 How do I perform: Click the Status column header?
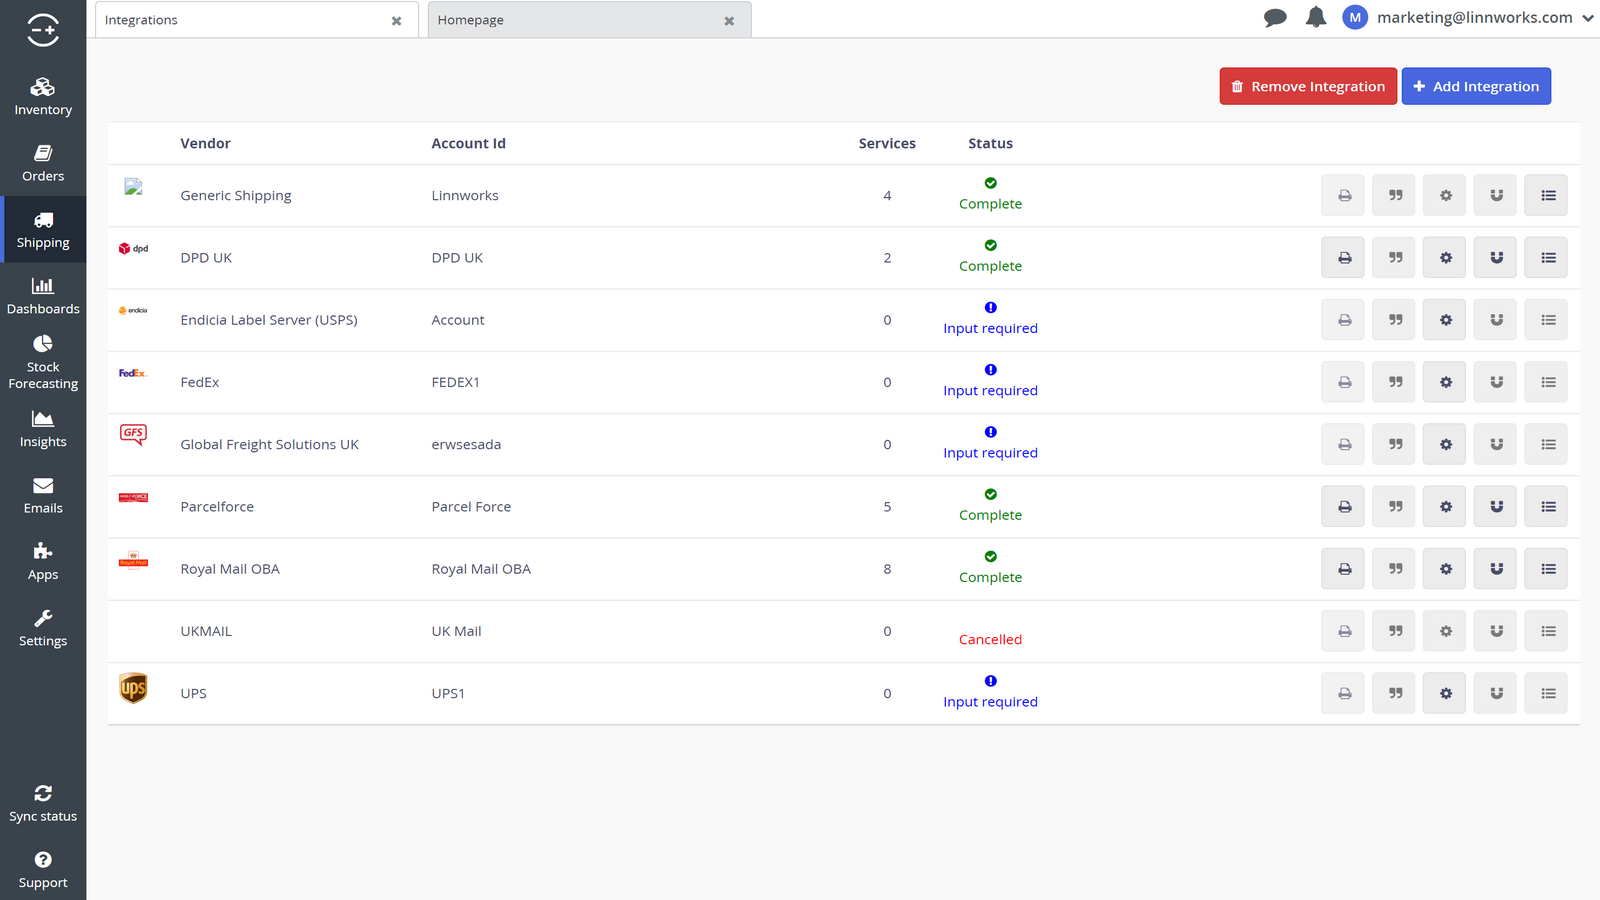(990, 143)
